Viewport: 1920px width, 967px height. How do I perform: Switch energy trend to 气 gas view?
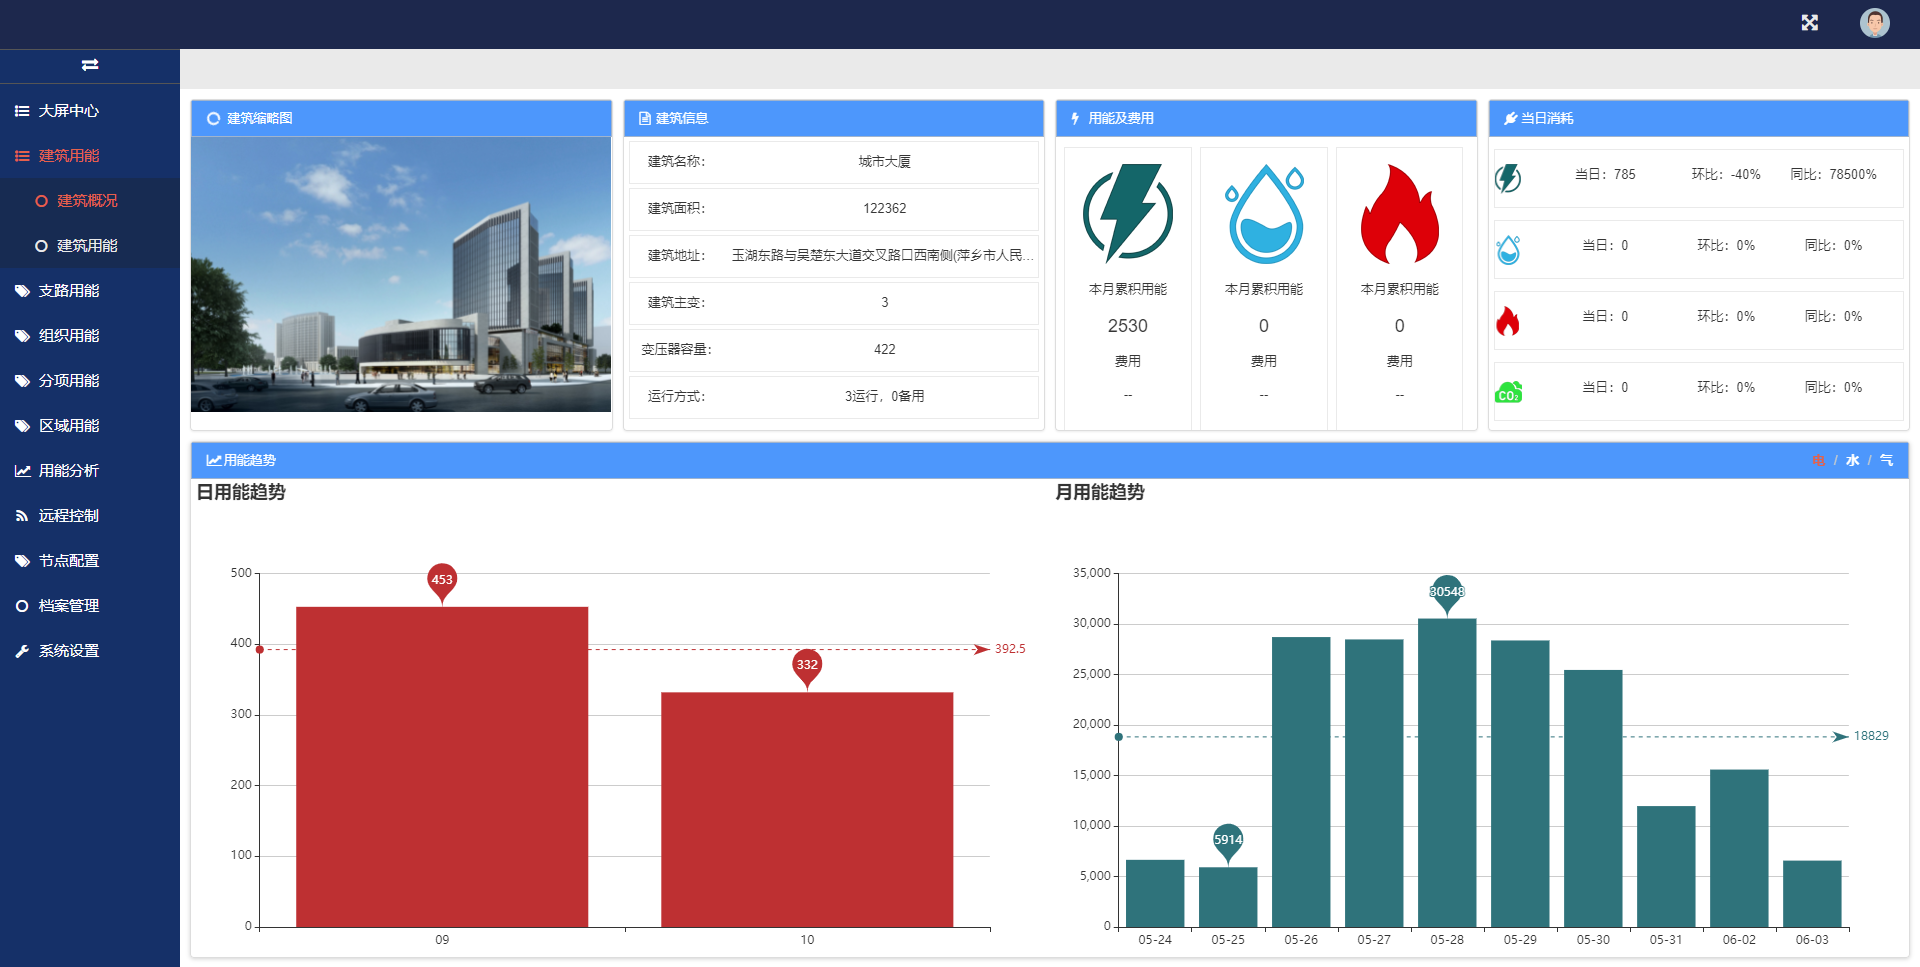pyautogui.click(x=1886, y=460)
